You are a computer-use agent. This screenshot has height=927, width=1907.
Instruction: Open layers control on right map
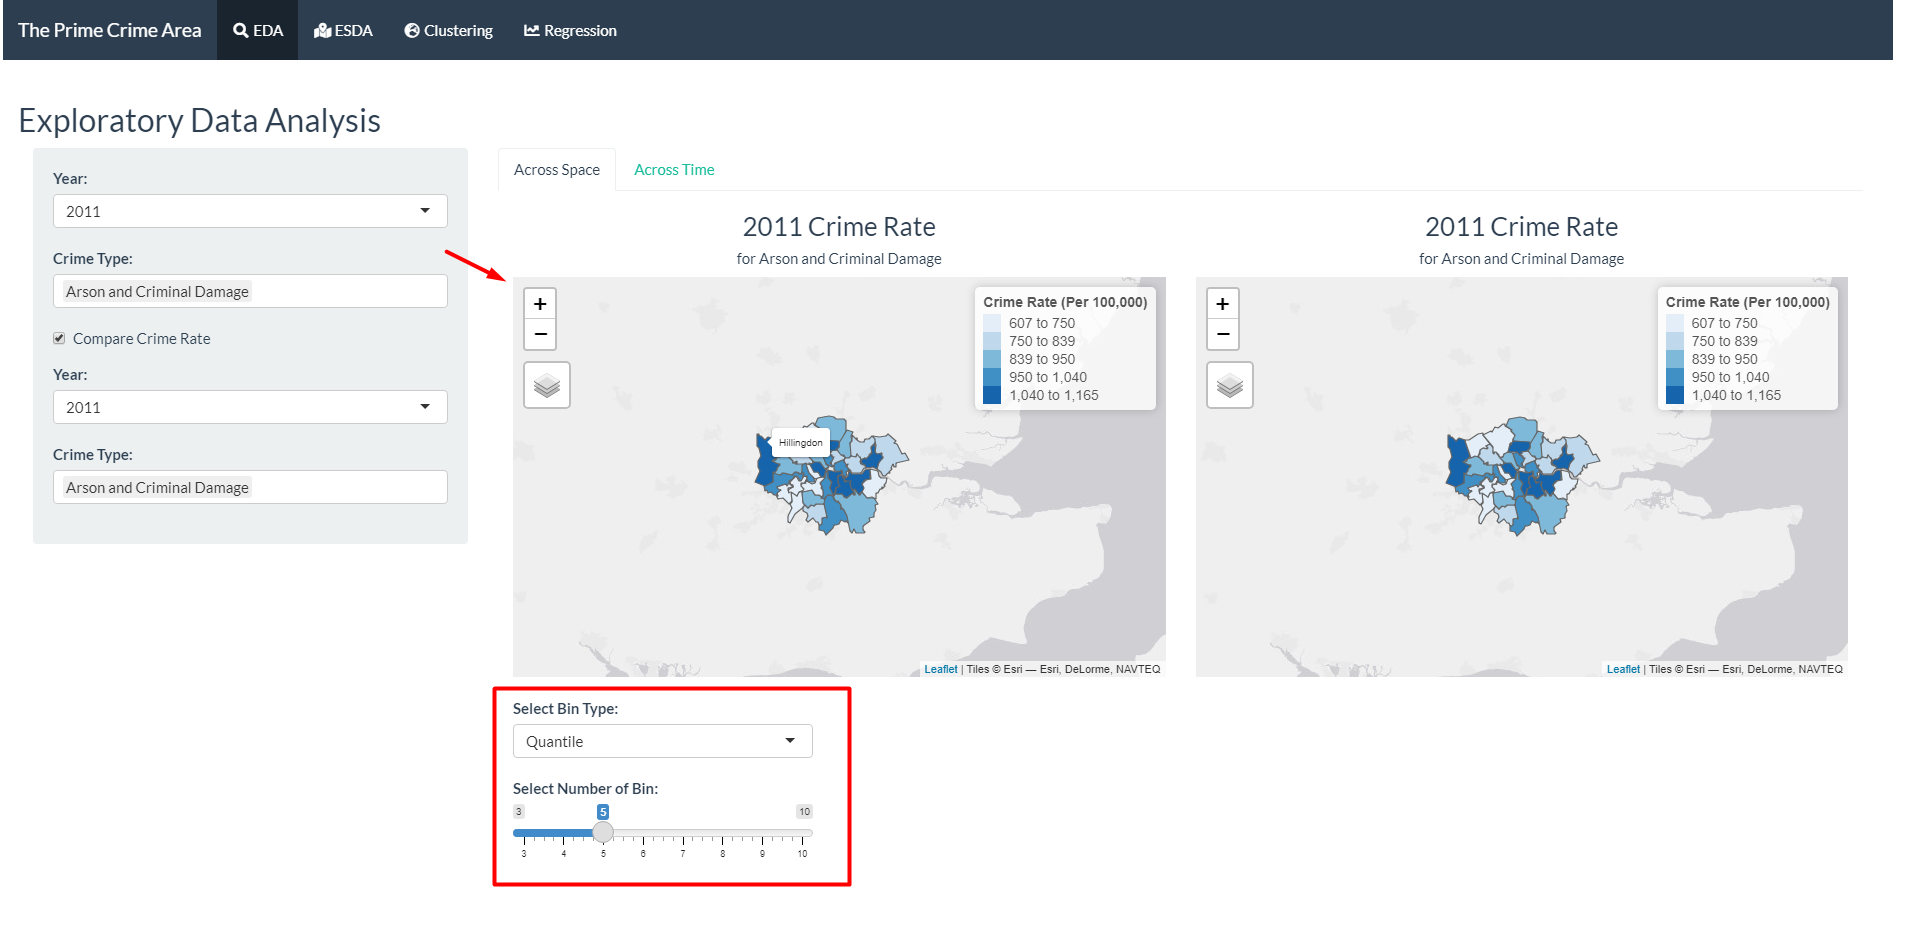1229,386
